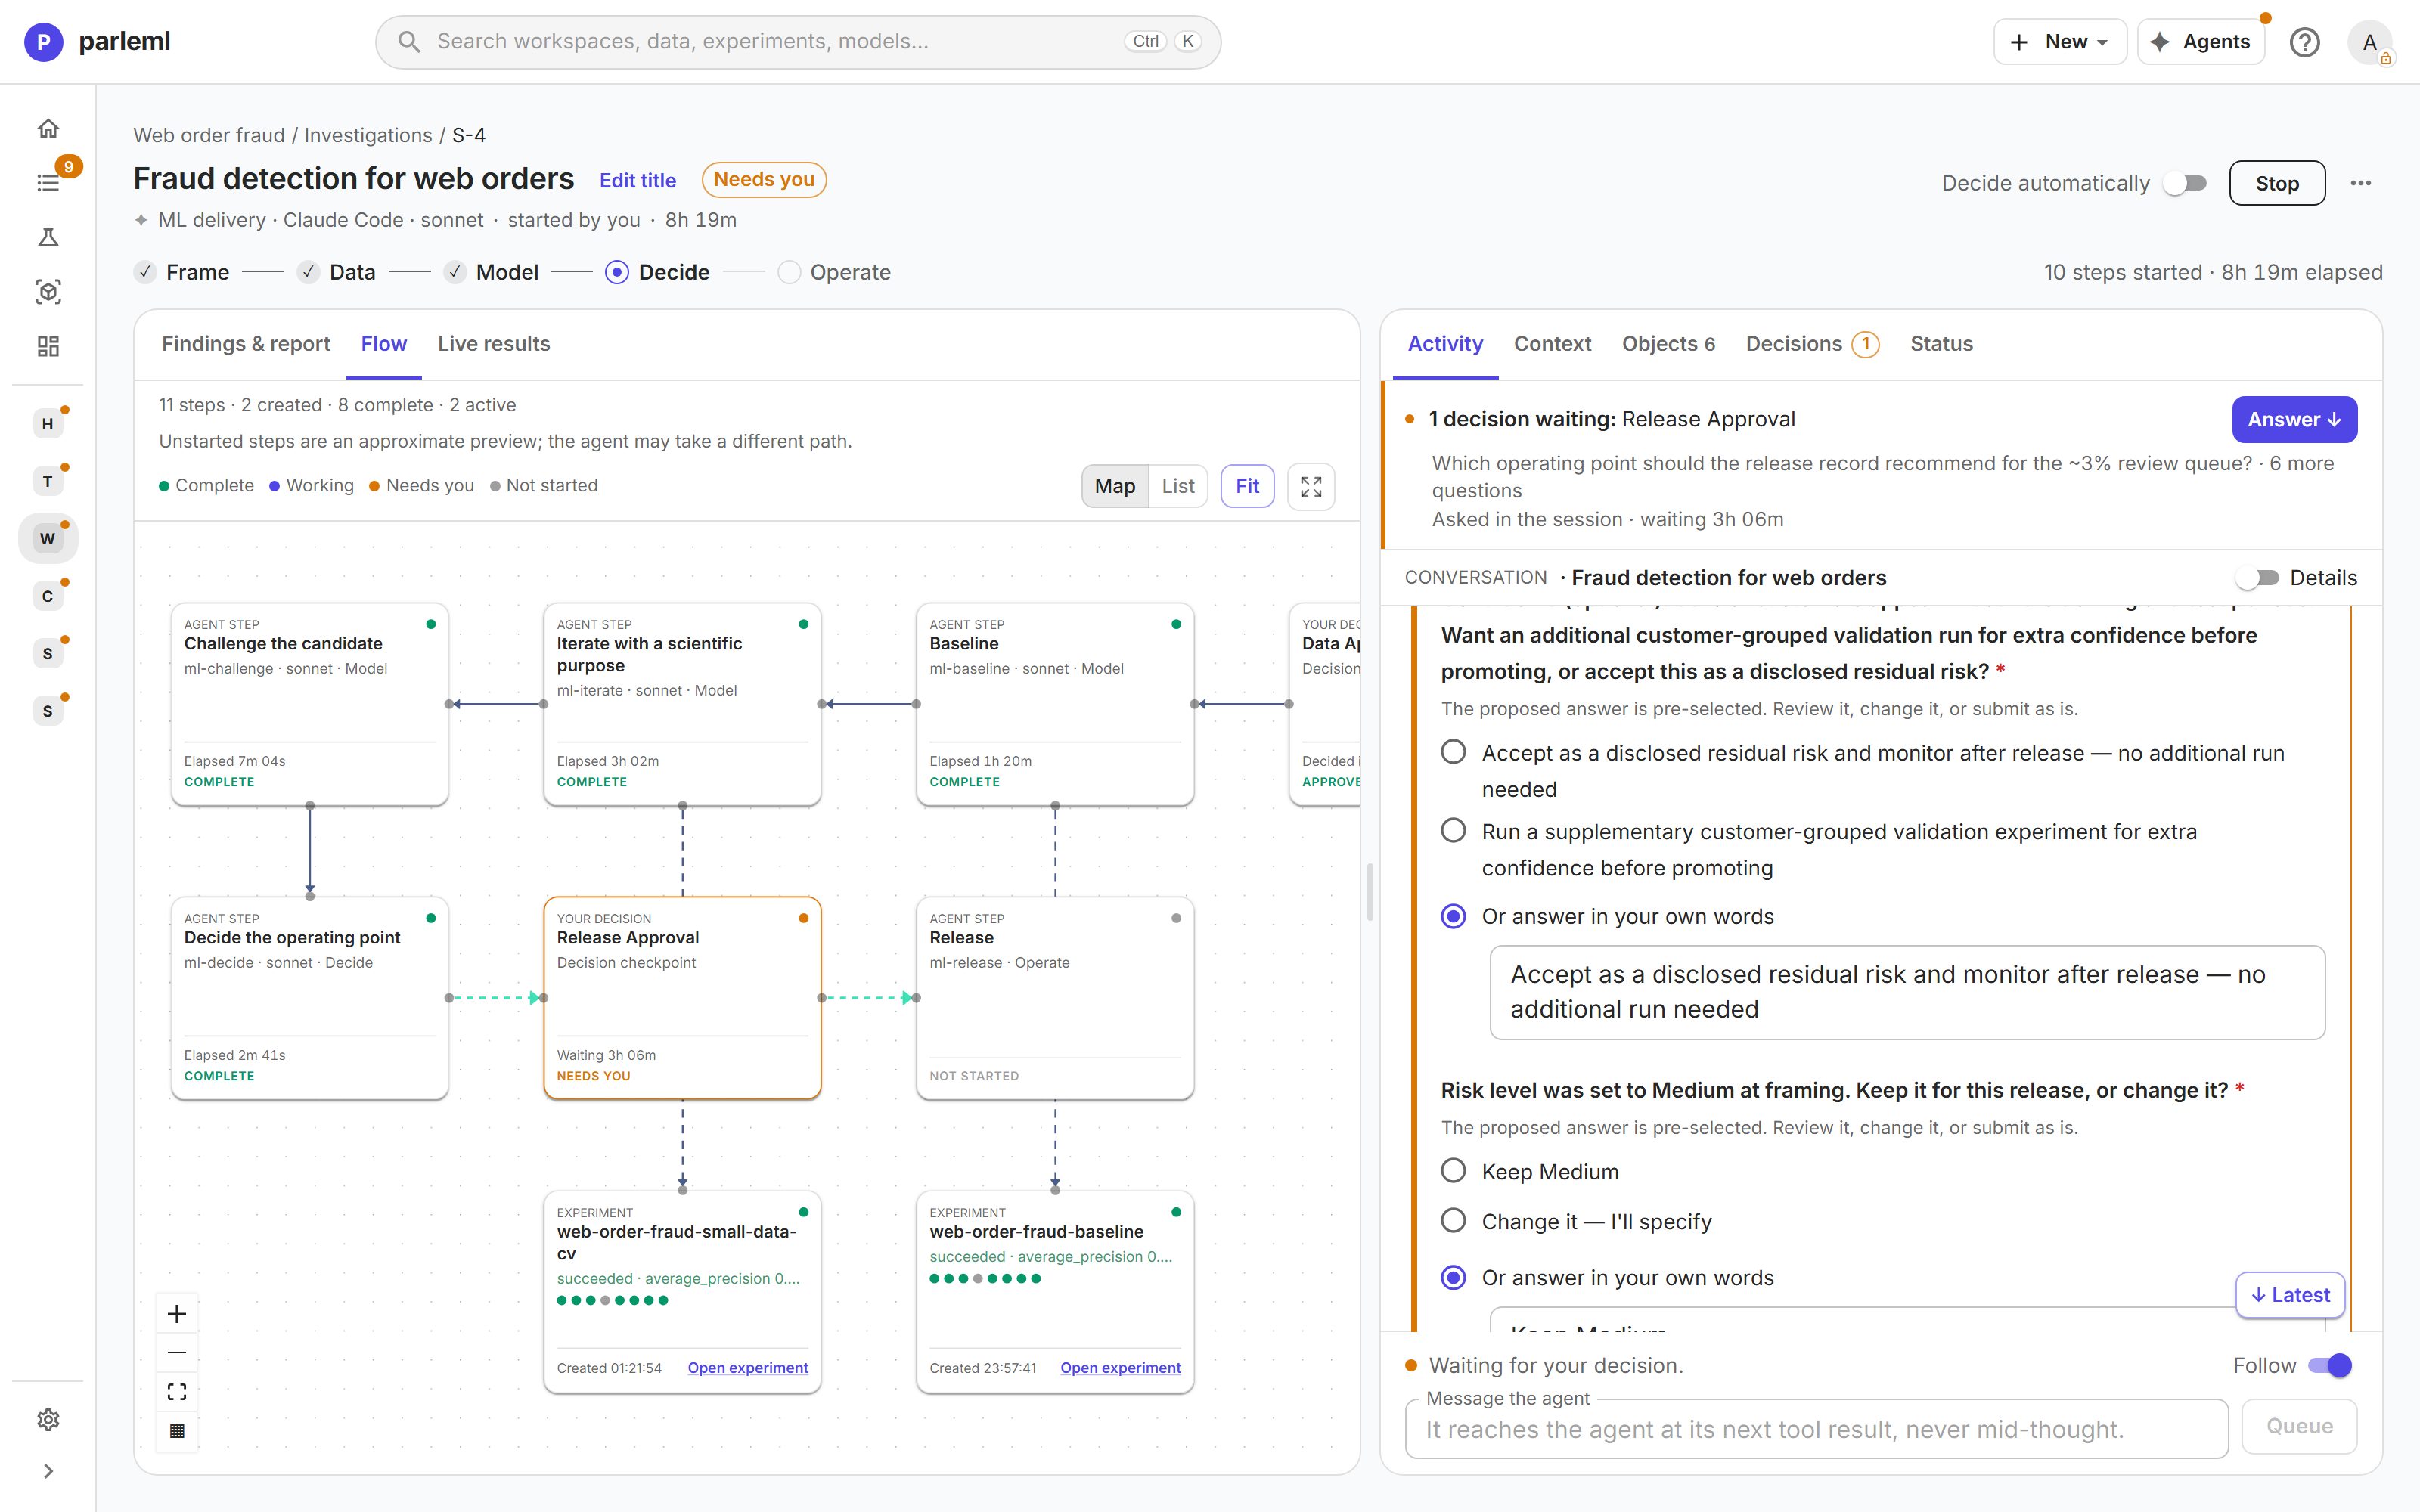Click Answer to jump to decision

(x=2294, y=420)
